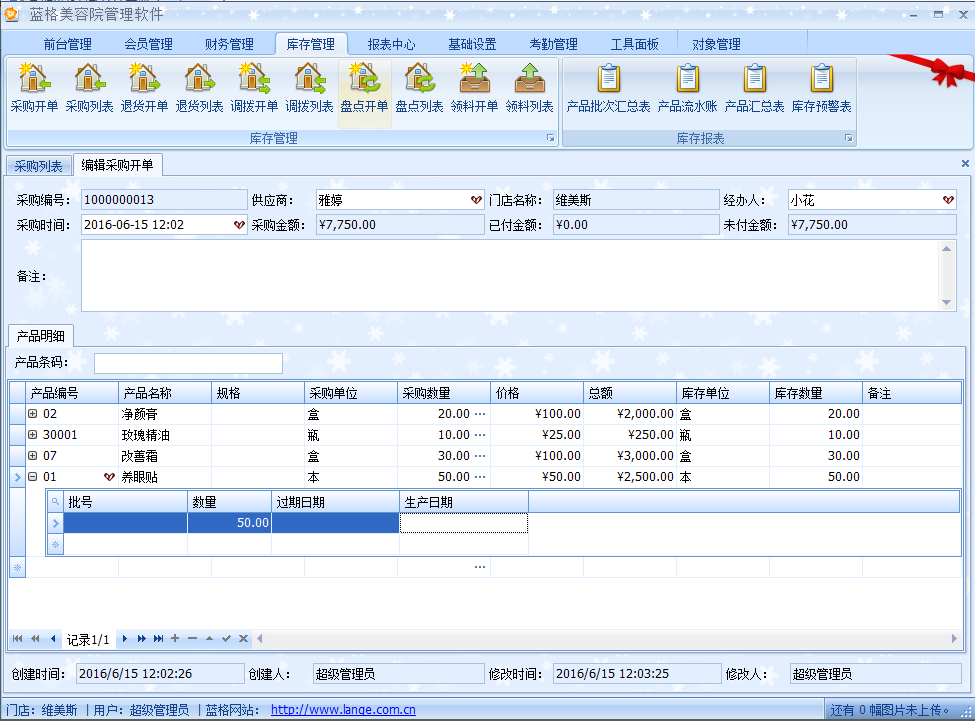Open the 采购时间 date picker dropdown
The image size is (975, 721).
pyautogui.click(x=238, y=225)
